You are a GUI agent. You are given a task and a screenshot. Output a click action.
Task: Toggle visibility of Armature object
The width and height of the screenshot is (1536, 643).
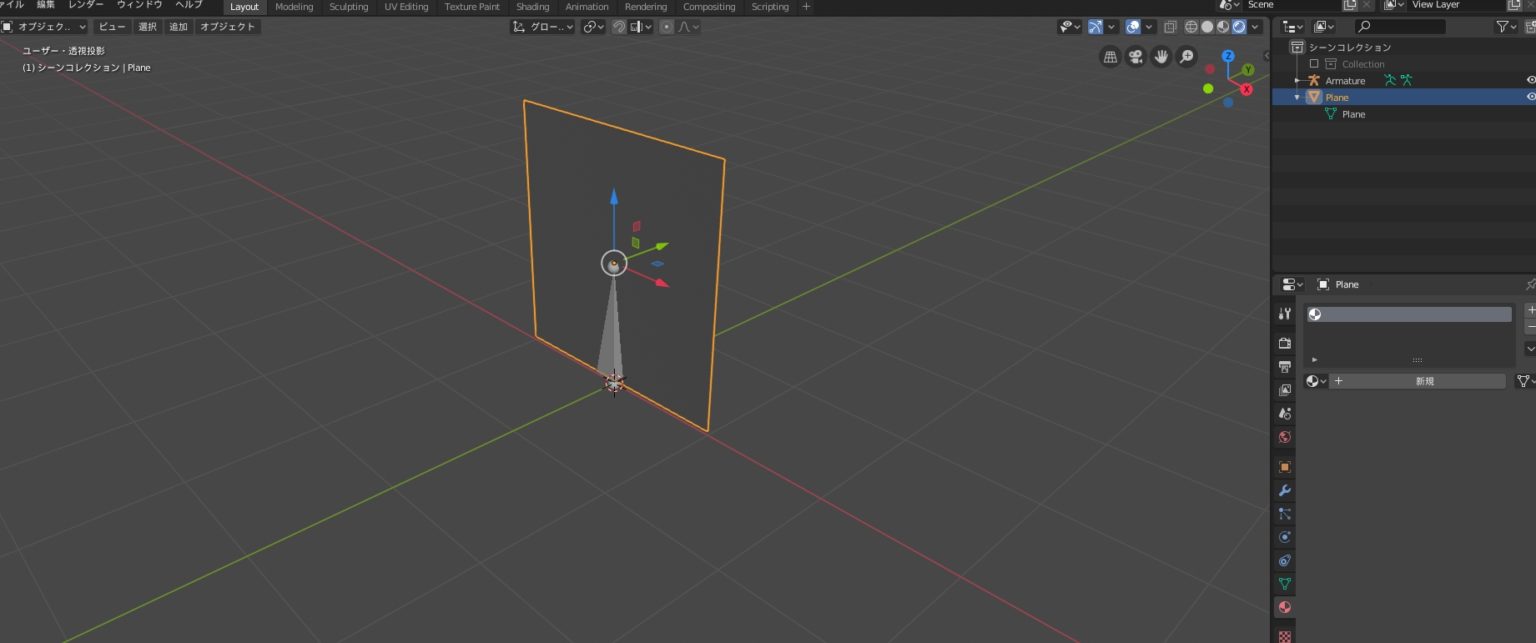tap(1530, 80)
